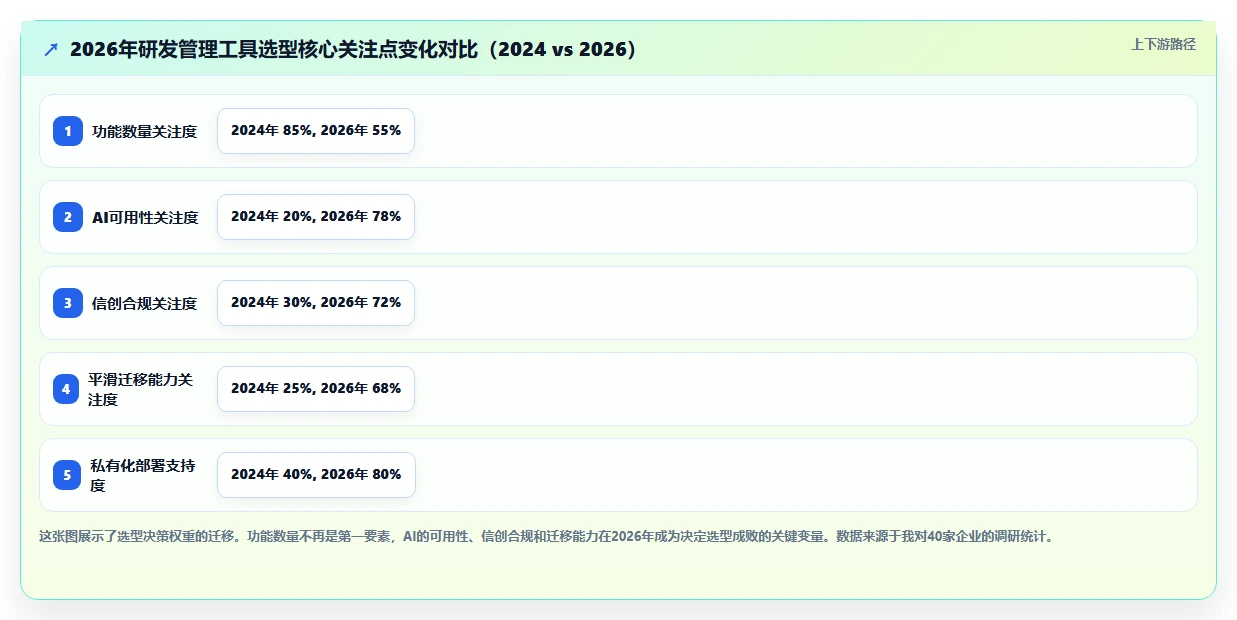
Task: Click the number 2 badge
Action: [68, 217]
